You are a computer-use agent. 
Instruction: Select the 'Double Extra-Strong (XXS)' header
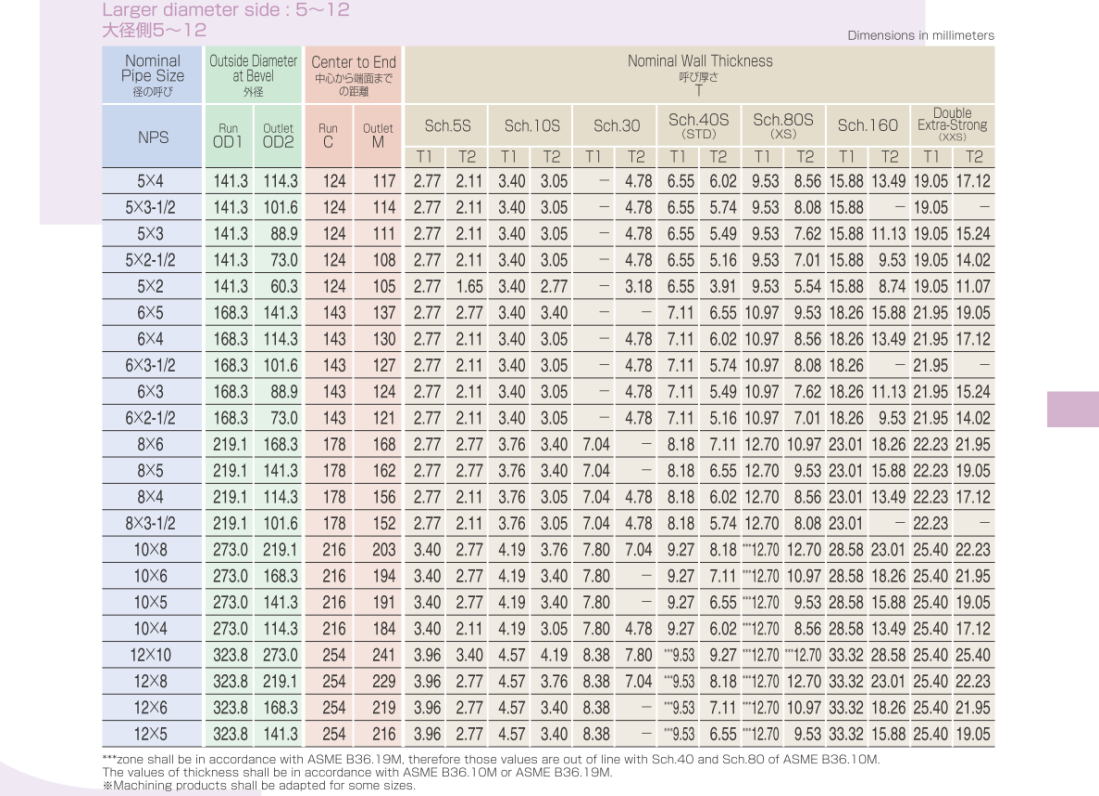pos(953,126)
